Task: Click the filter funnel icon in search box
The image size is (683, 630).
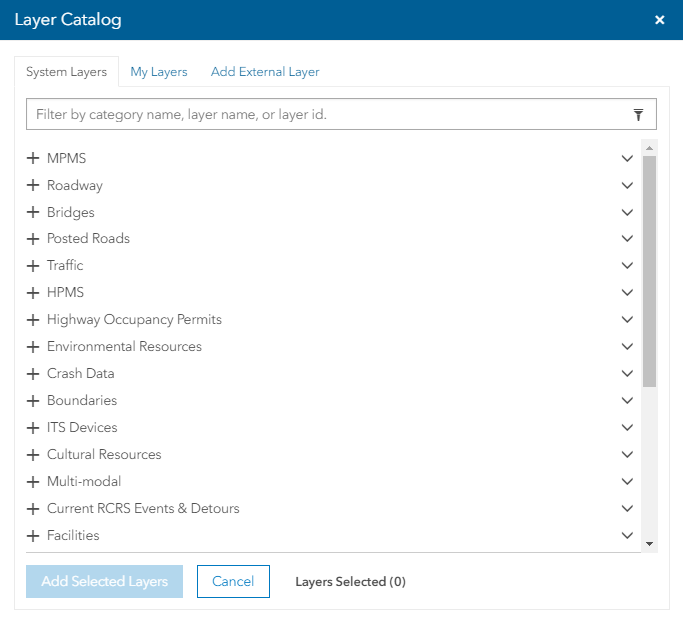Action: point(638,115)
